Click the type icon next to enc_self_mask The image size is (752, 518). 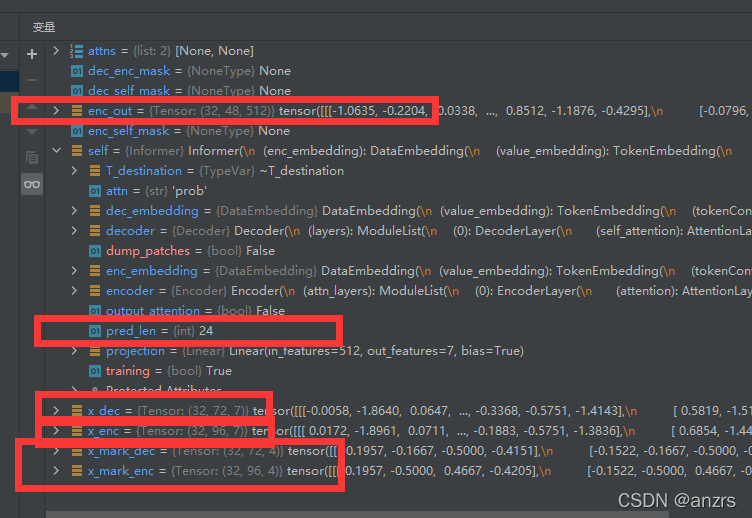pos(77,131)
